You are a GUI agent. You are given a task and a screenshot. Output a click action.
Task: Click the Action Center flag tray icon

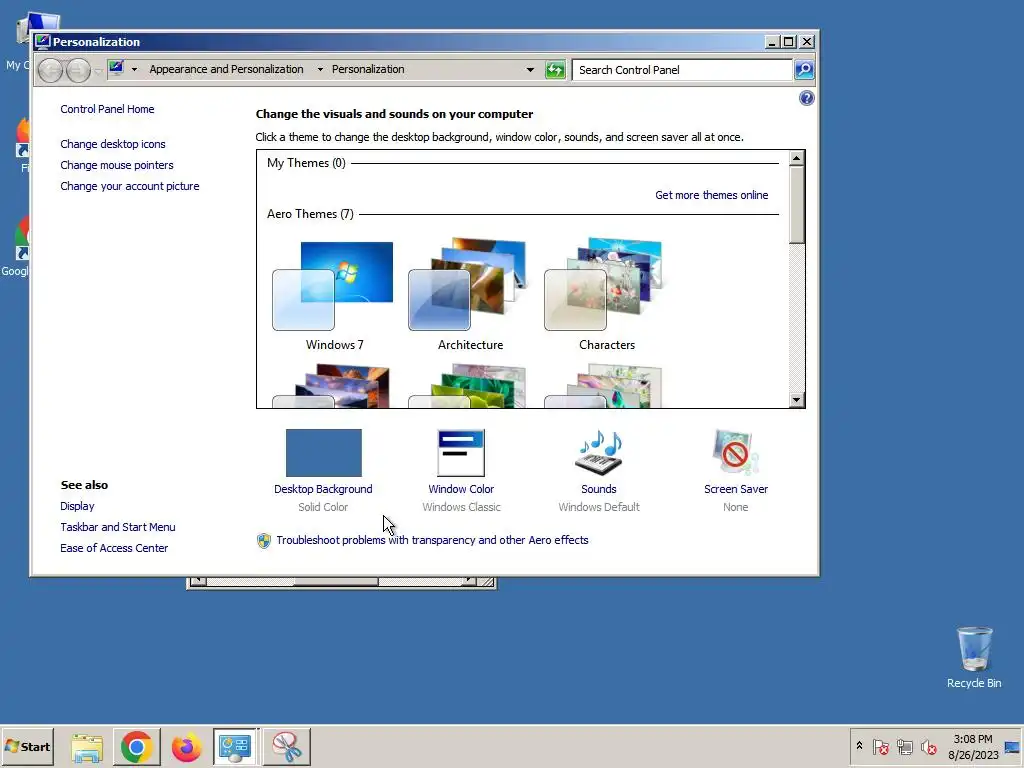click(x=880, y=746)
